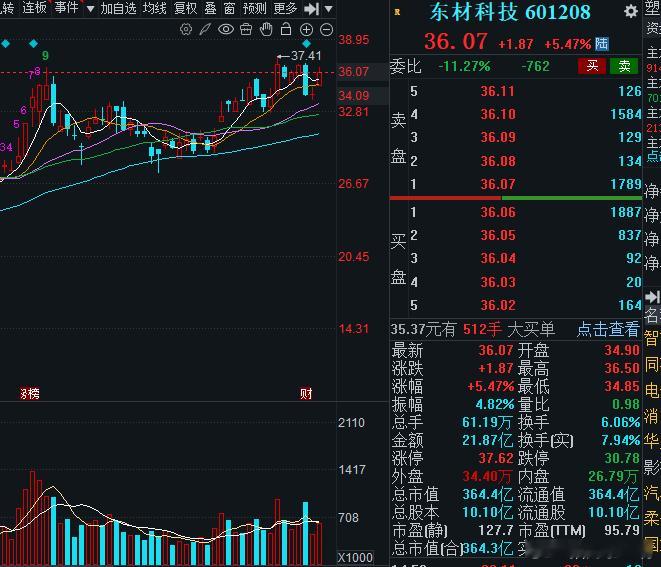Click the 最高 value 36.50
This screenshot has height=567, width=661.
(622, 368)
